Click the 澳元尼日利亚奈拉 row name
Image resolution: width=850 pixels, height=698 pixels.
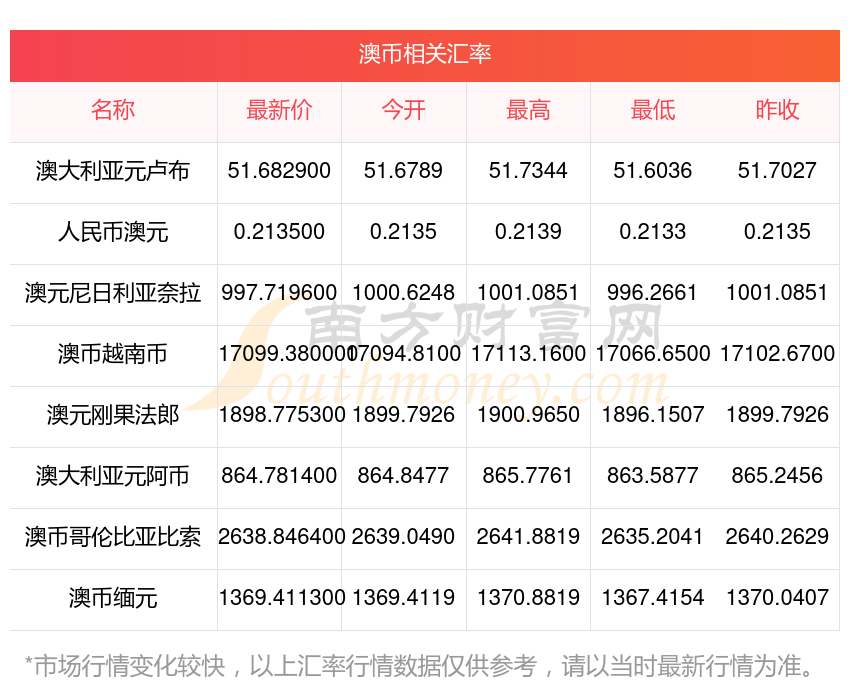click(113, 293)
